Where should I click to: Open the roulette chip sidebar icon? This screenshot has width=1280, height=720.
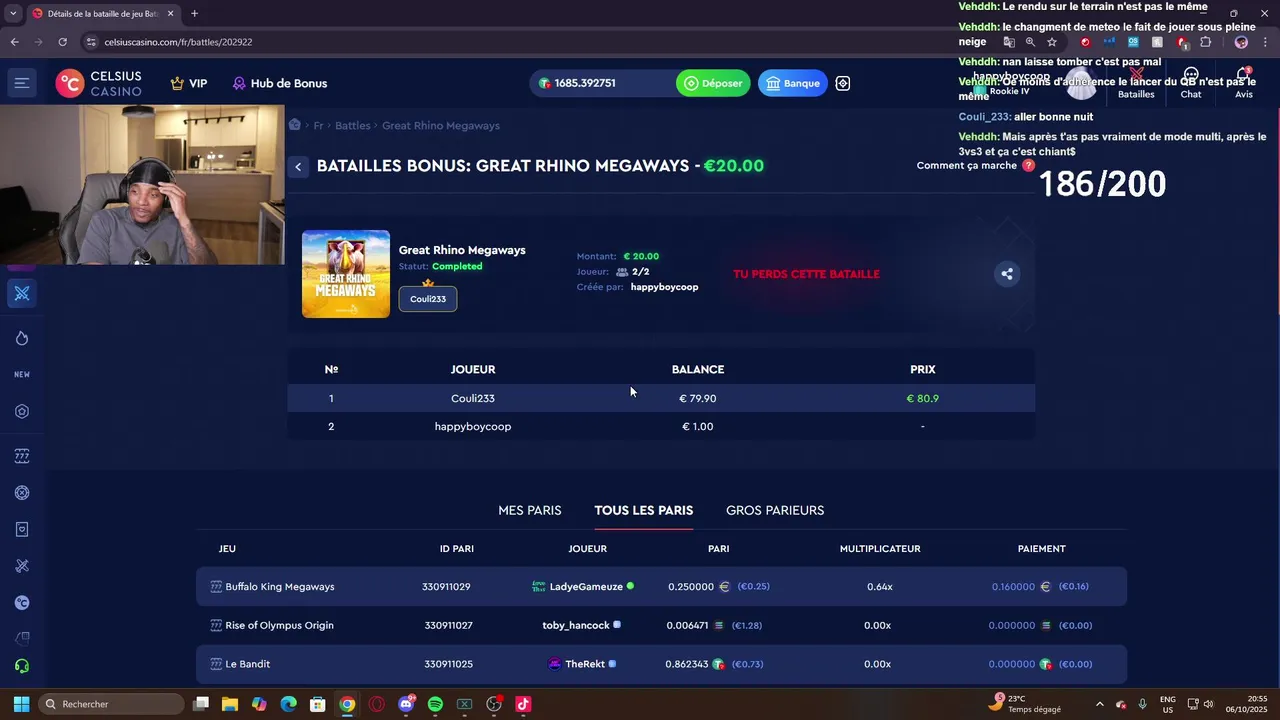pos(22,493)
